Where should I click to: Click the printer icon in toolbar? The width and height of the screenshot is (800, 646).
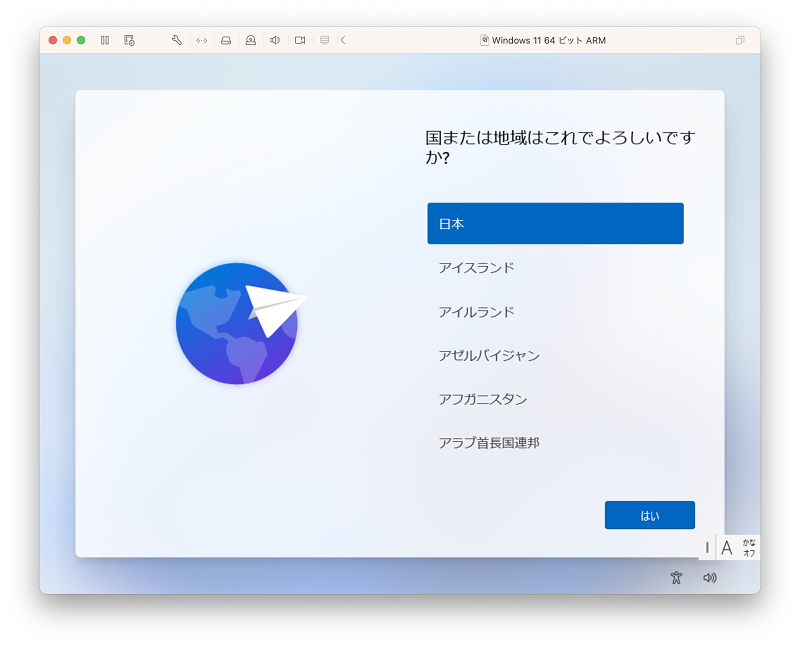(x=324, y=40)
